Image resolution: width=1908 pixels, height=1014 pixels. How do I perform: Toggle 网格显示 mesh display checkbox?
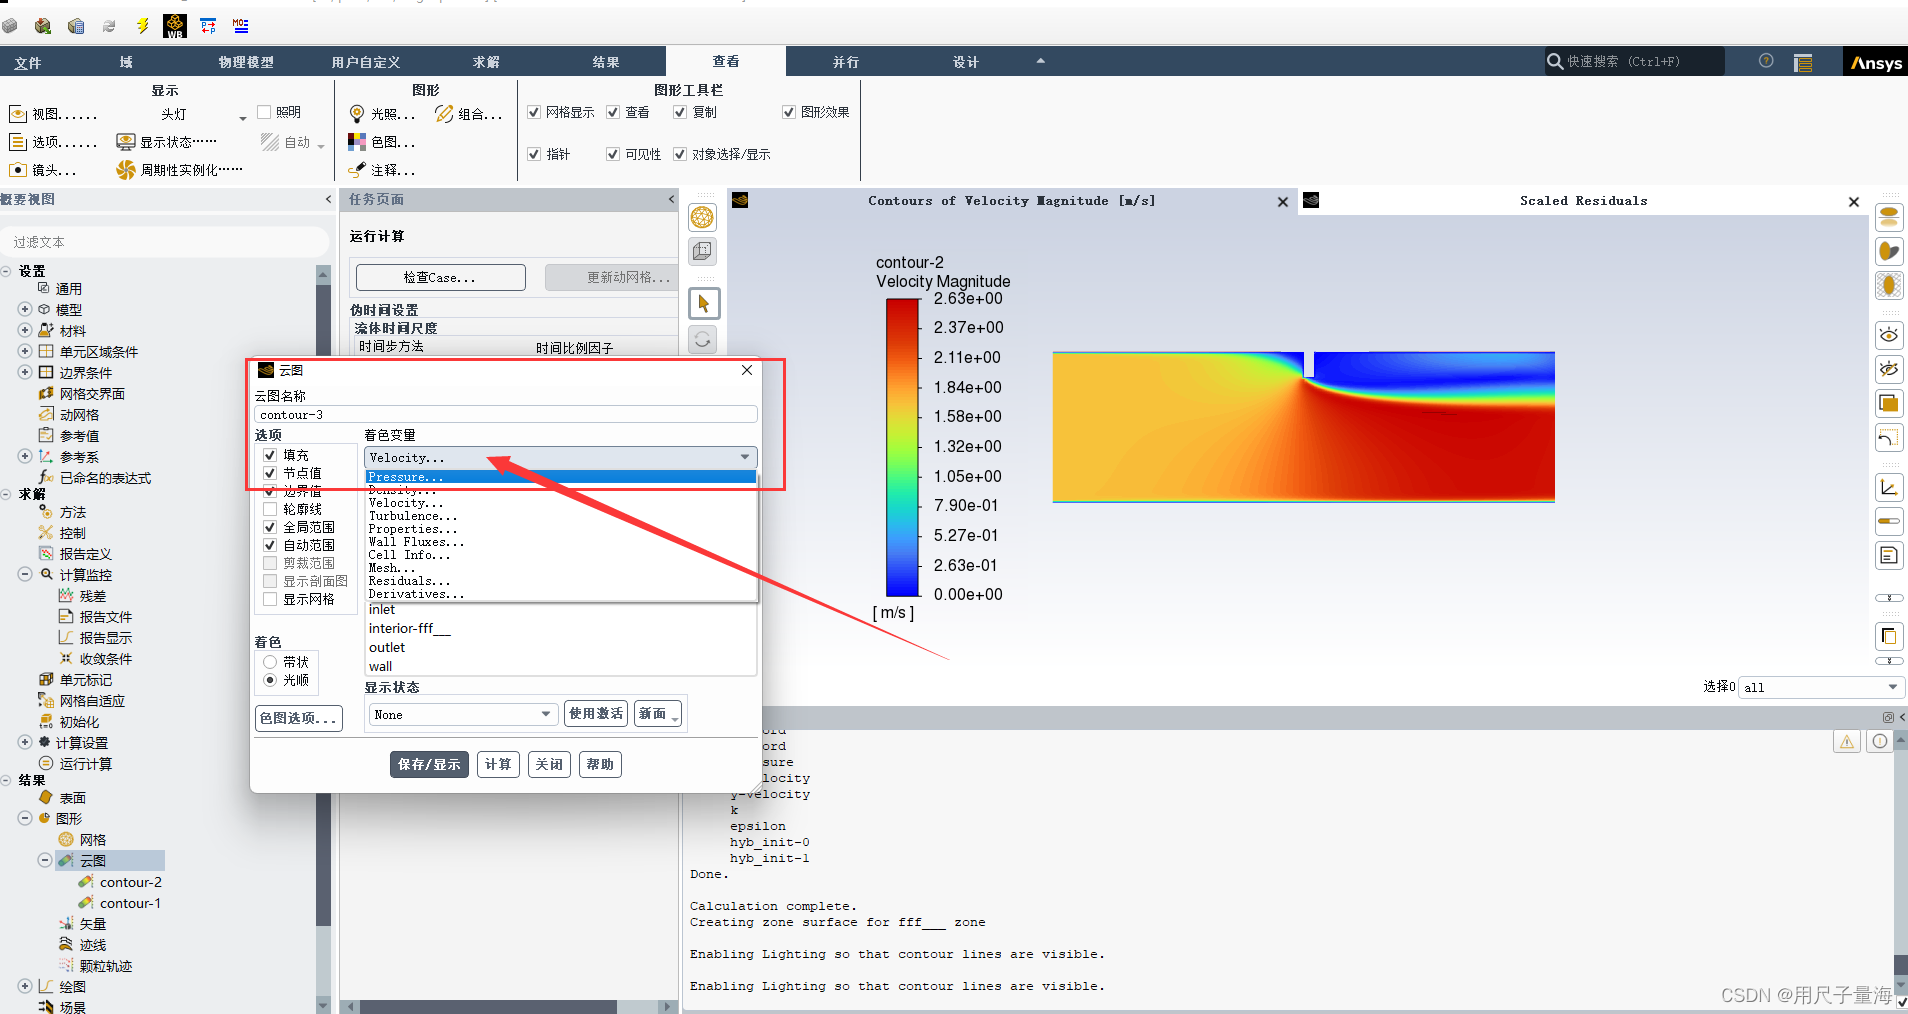tap(534, 112)
